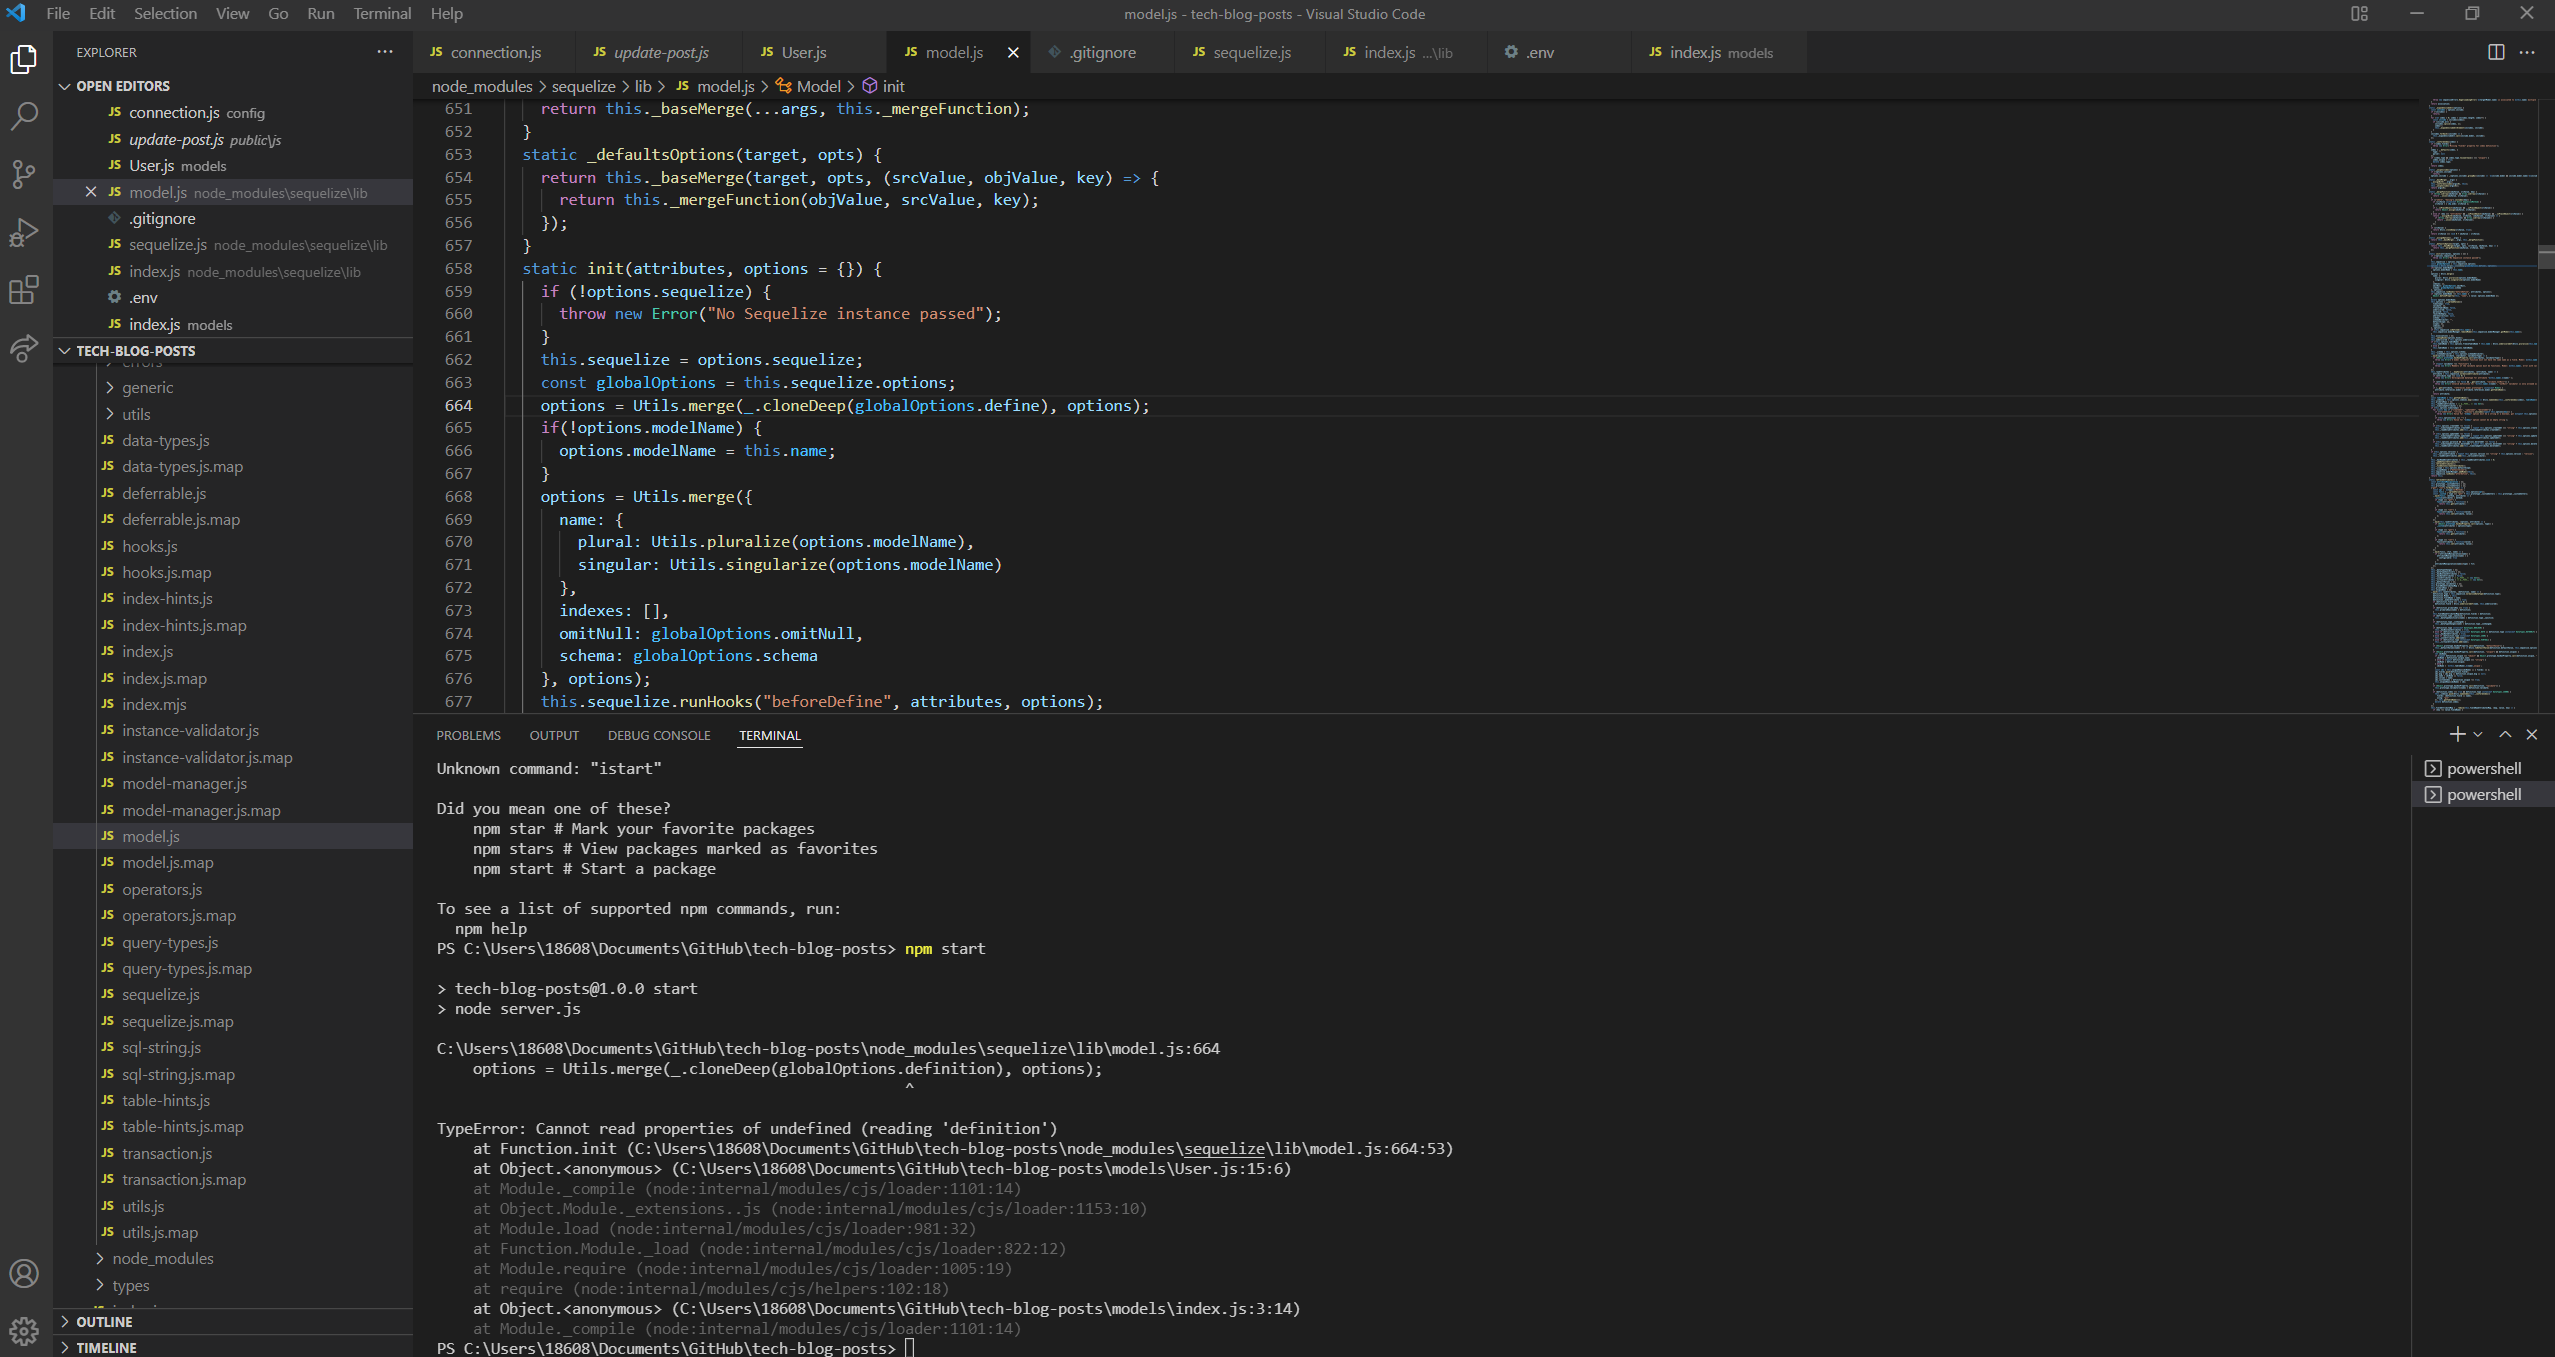Switch to the sequelize.js tab

click(x=1250, y=53)
